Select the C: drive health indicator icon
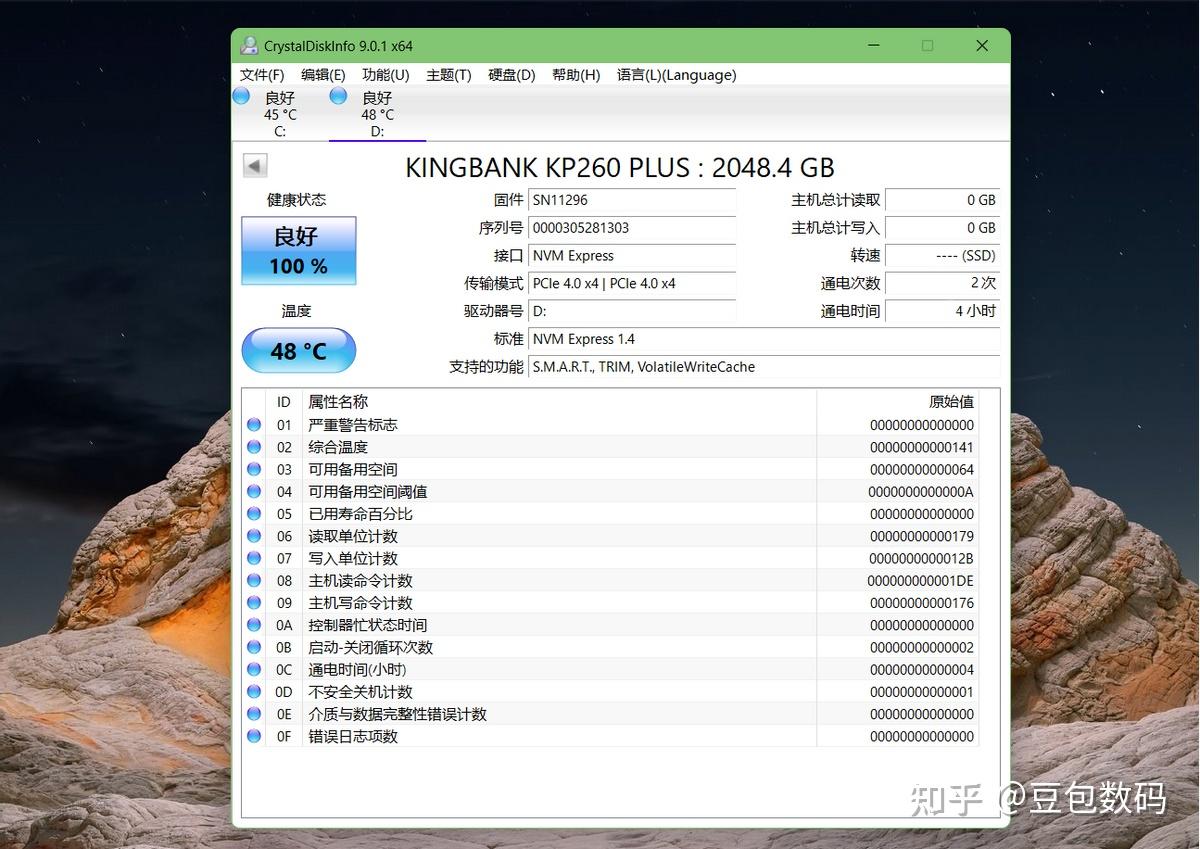The width and height of the screenshot is (1200, 849). point(241,95)
